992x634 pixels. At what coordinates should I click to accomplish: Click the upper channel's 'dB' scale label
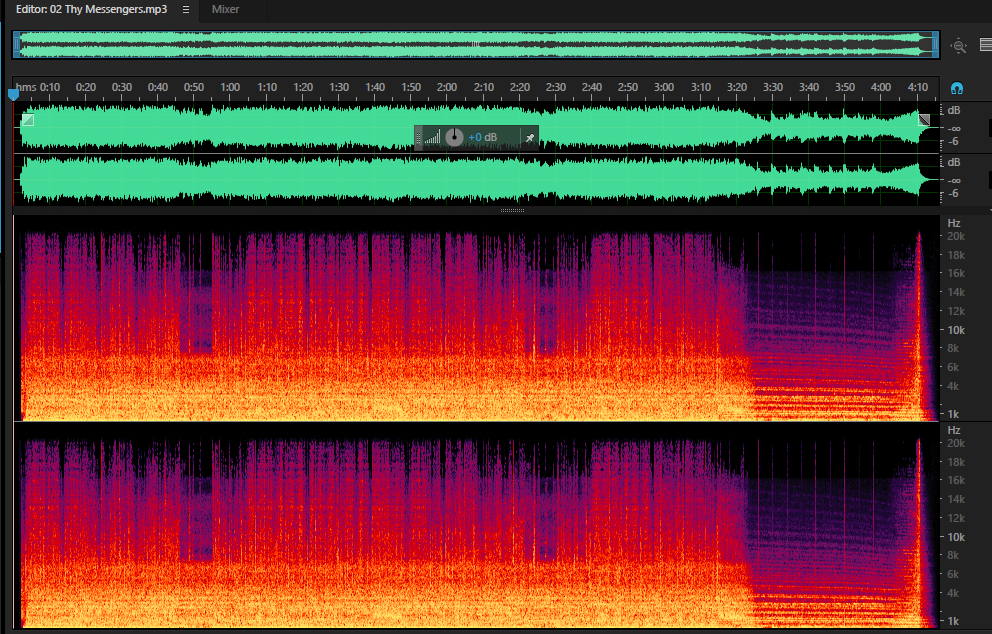[x=954, y=110]
